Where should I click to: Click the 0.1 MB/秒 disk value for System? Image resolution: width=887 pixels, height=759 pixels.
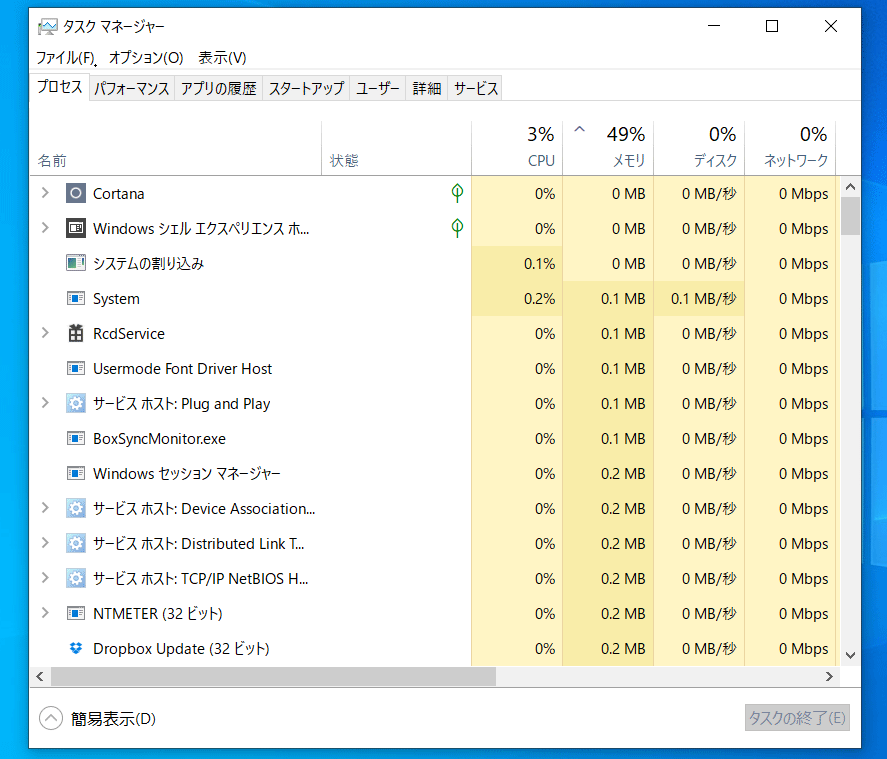[703, 299]
